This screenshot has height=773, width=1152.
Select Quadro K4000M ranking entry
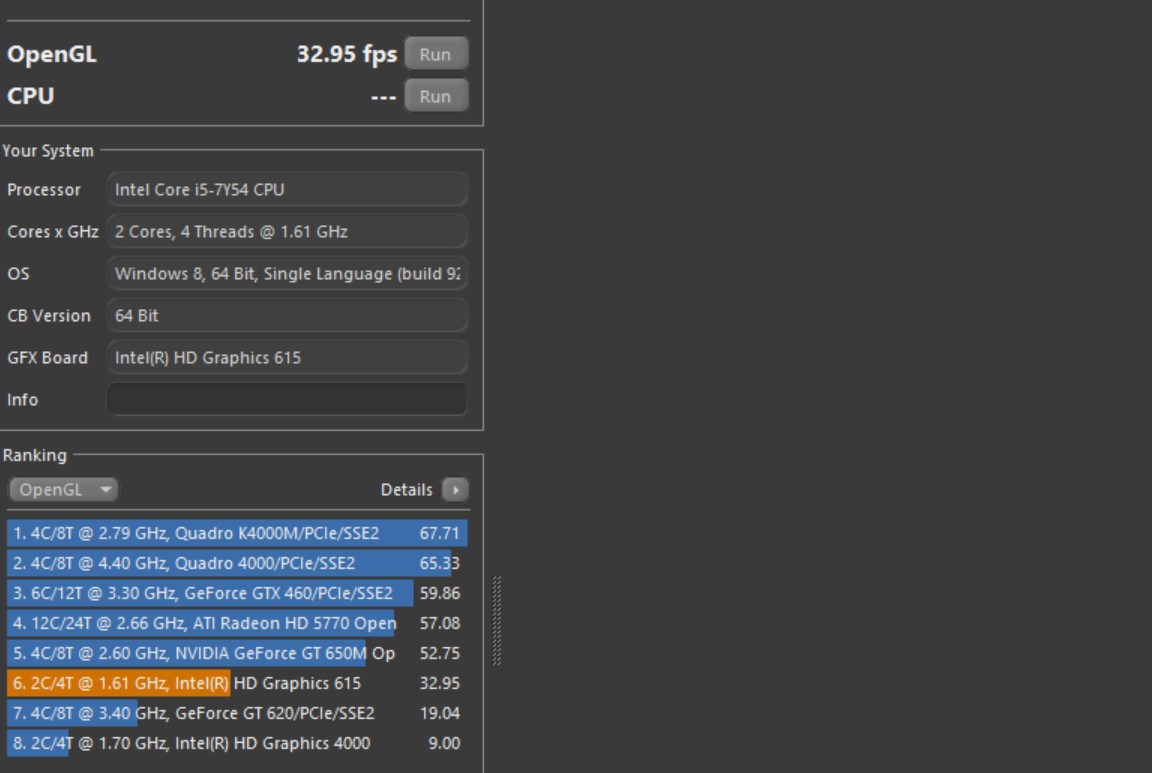[x=237, y=533]
